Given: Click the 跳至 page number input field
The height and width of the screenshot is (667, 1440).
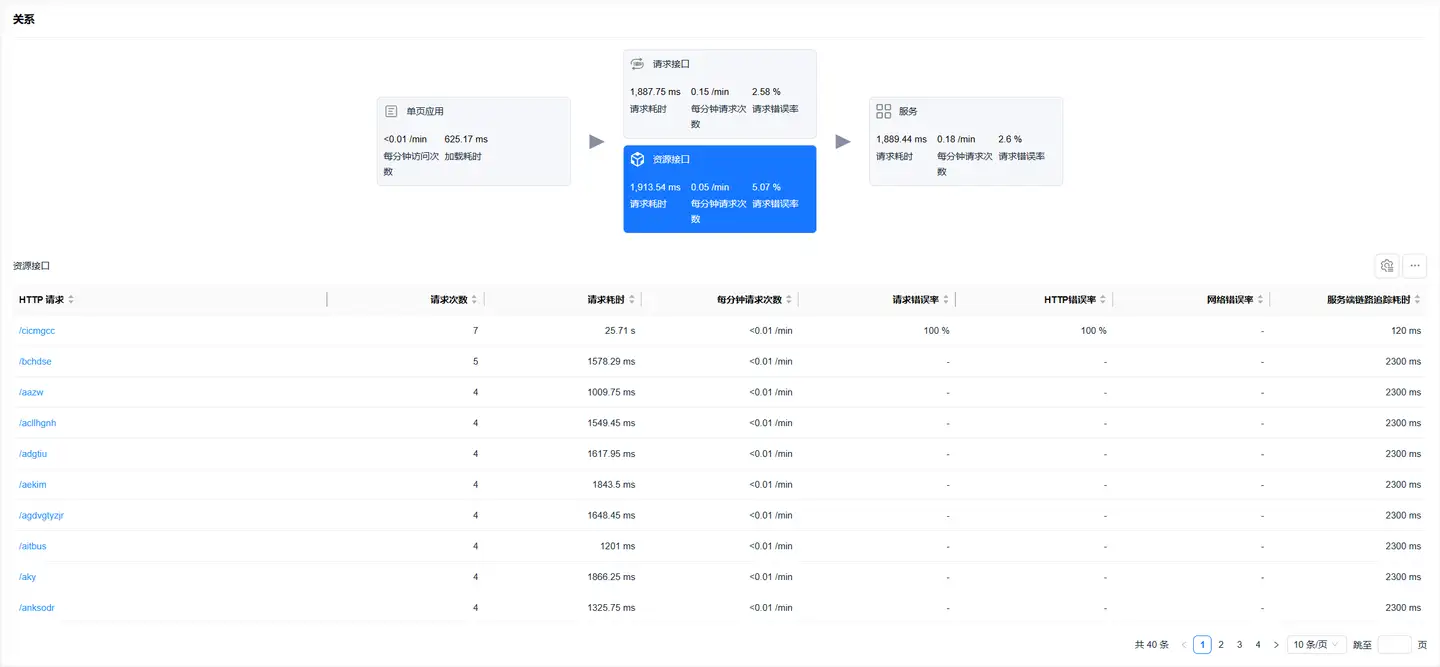Looking at the screenshot, I should coord(1394,645).
